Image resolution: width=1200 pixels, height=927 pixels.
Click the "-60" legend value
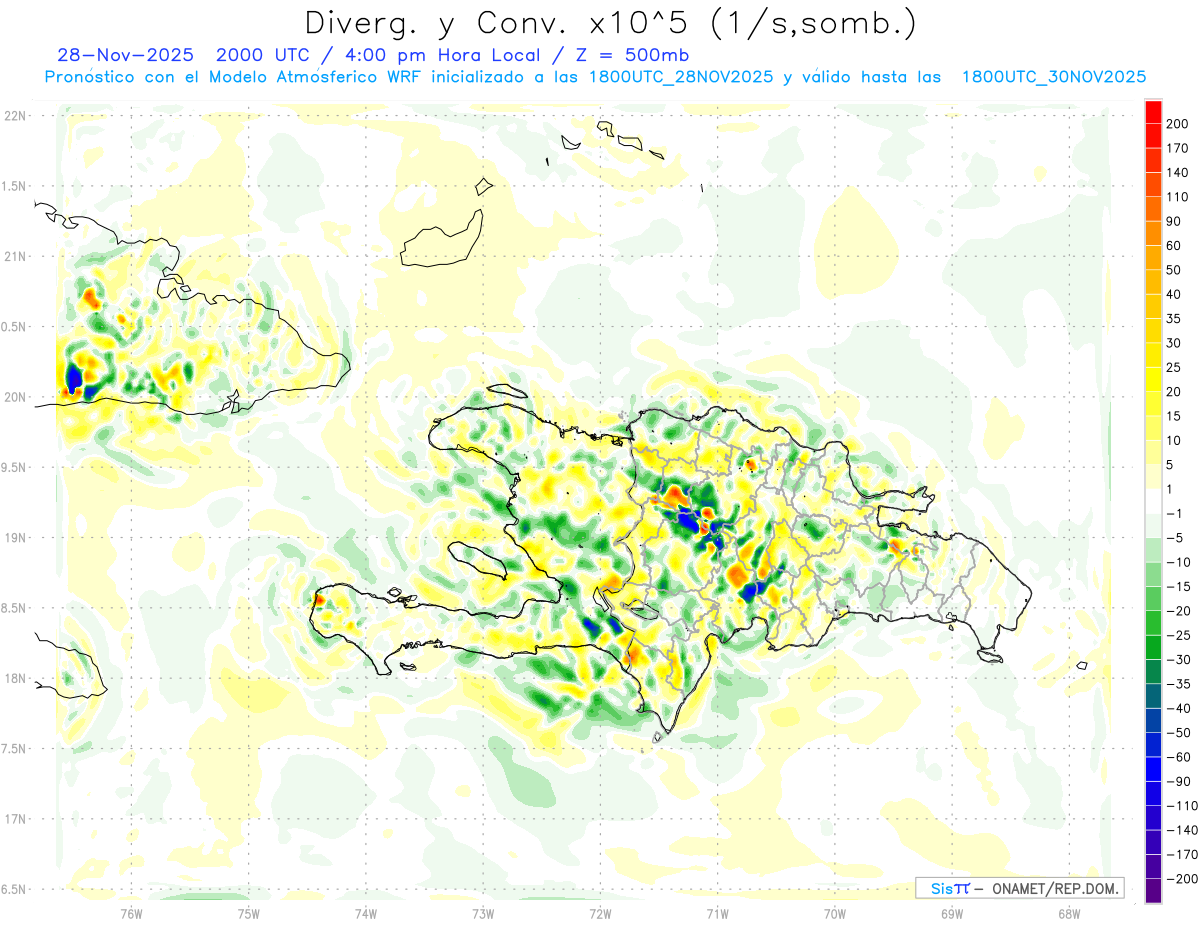click(1178, 757)
